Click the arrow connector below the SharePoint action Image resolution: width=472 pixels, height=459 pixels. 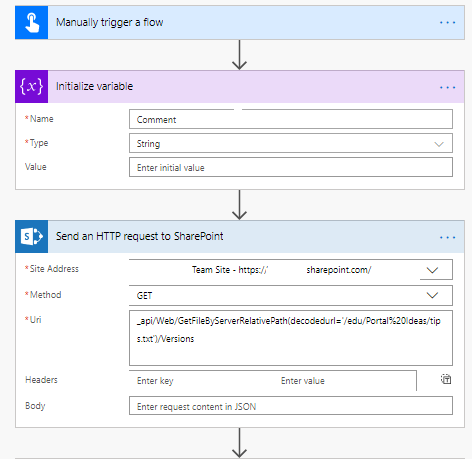(239, 443)
